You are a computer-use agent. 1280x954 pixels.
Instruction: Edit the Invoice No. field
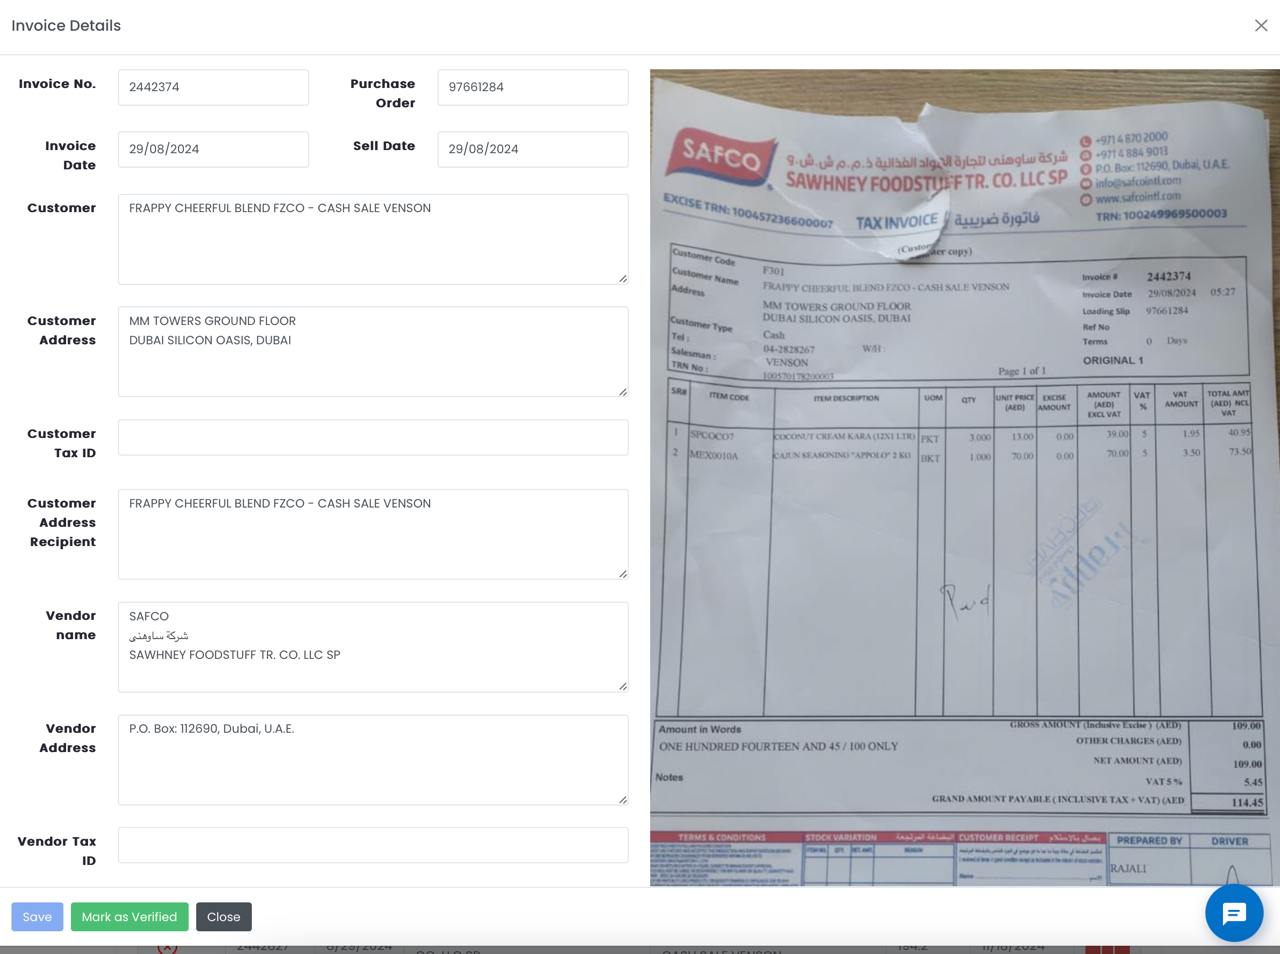coord(213,87)
